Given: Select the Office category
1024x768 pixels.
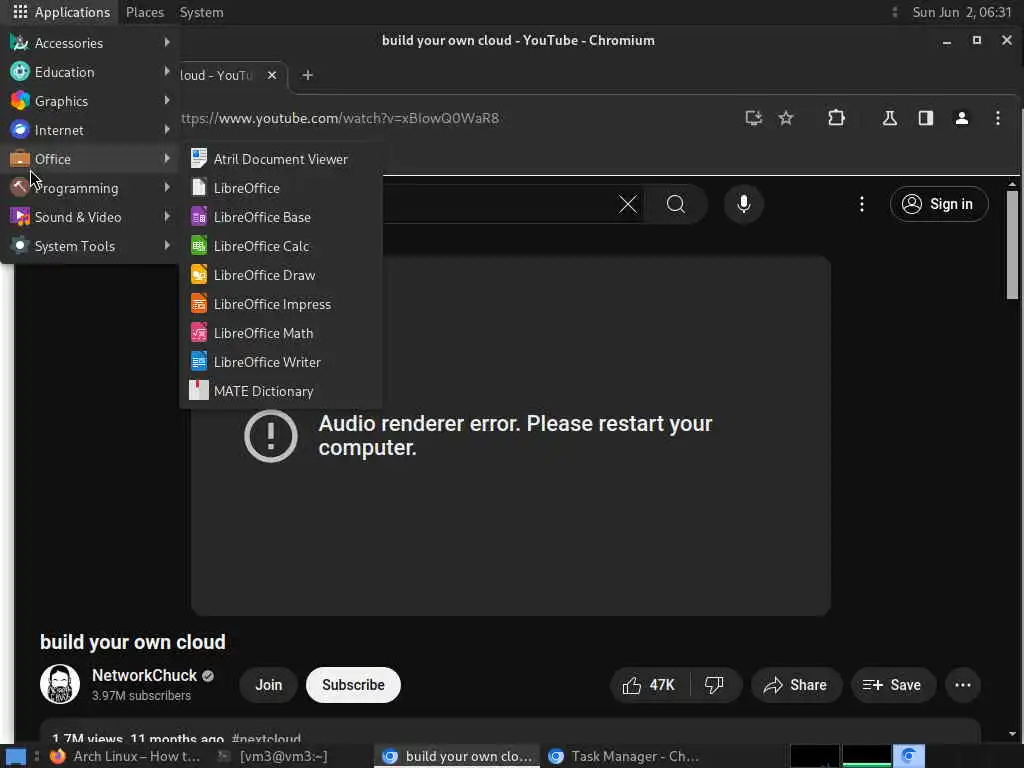Looking at the screenshot, I should [x=90, y=159].
